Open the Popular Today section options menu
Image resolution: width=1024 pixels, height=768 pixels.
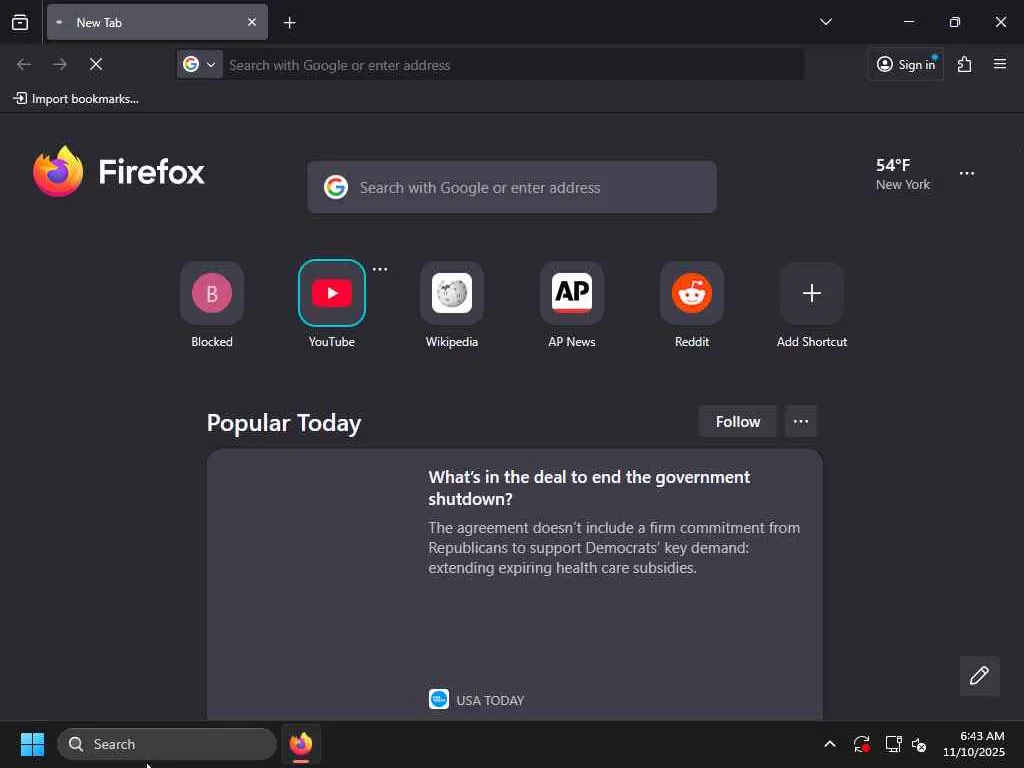[x=801, y=421]
